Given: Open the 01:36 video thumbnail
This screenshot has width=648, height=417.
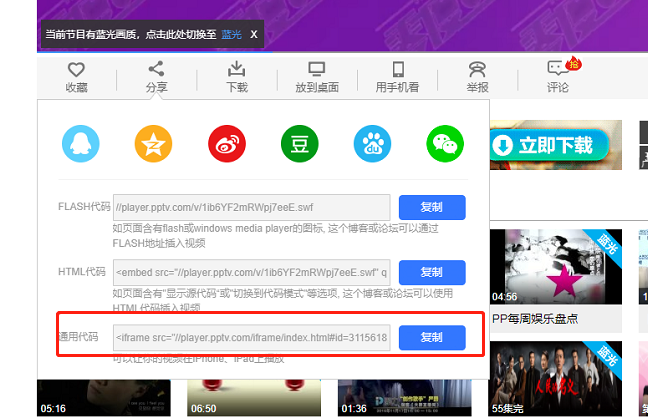Looking at the screenshot, I should point(405,398).
